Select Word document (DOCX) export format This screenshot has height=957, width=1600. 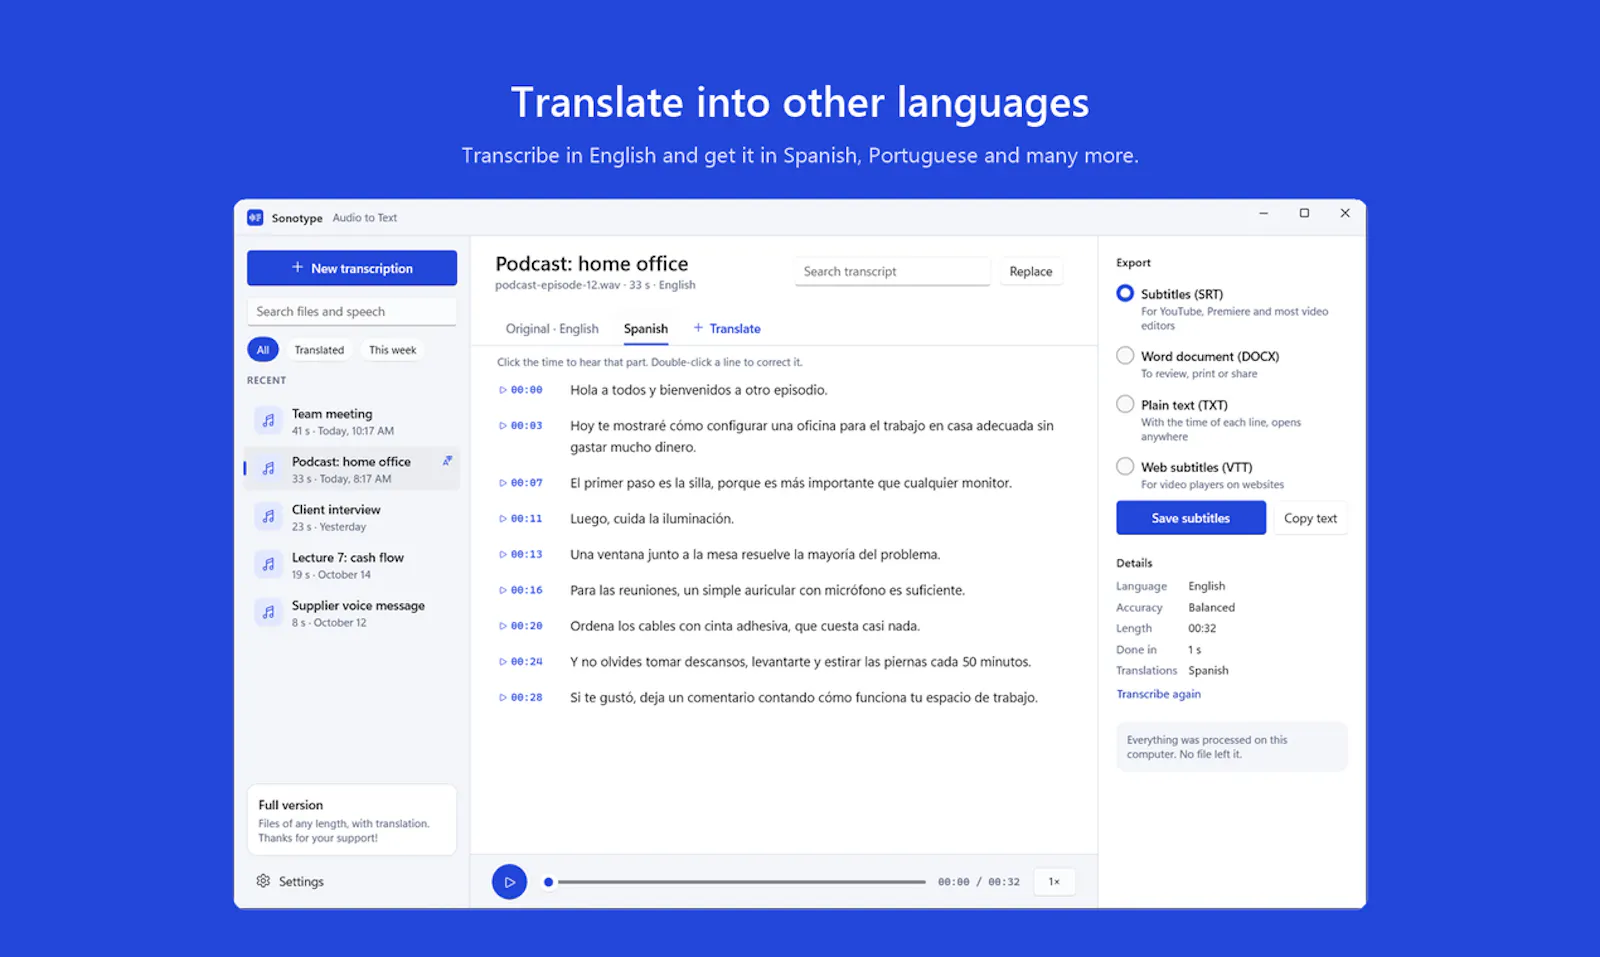click(1125, 356)
